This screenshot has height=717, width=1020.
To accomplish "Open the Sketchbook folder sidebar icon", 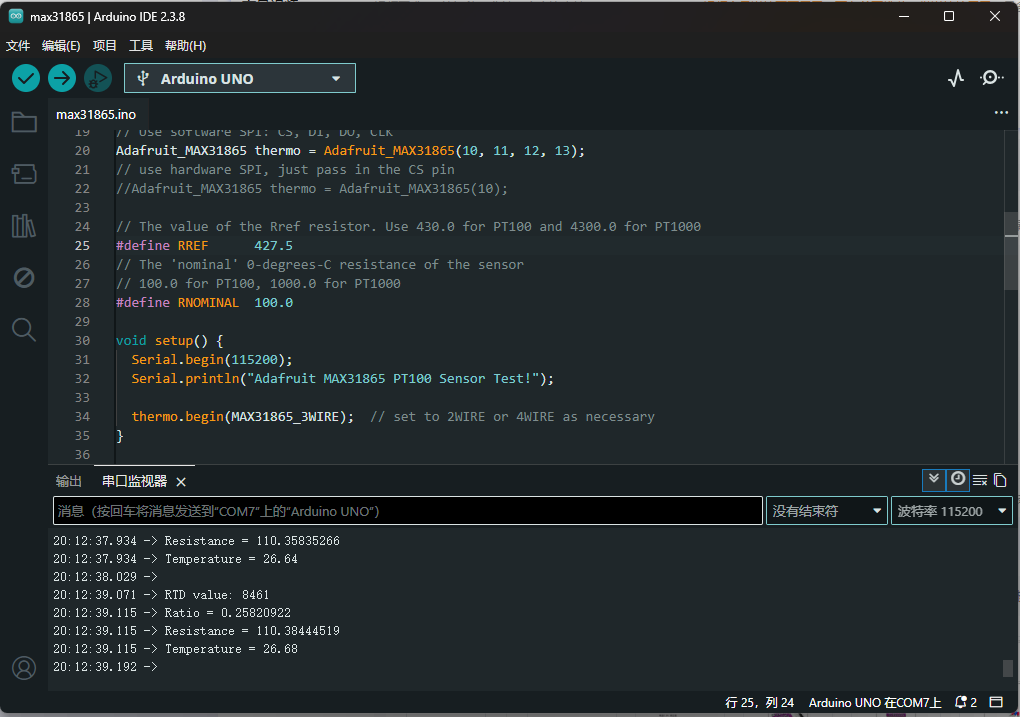I will [24, 122].
